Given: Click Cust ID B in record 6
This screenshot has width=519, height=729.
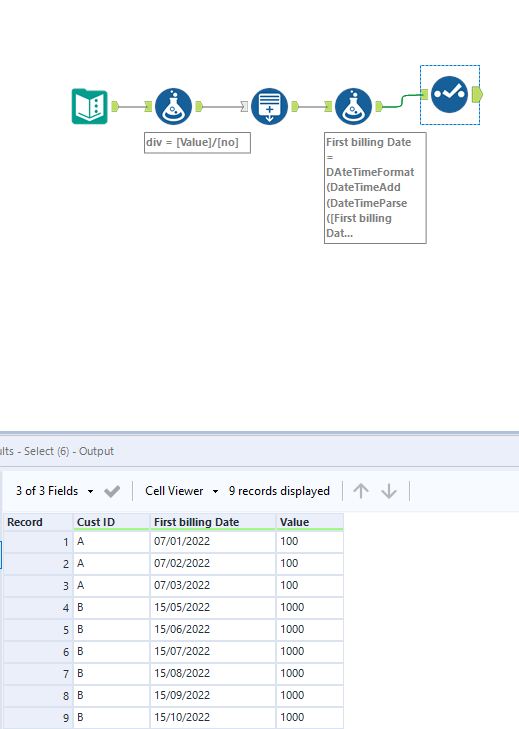Looking at the screenshot, I should pyautogui.click(x=111, y=651).
